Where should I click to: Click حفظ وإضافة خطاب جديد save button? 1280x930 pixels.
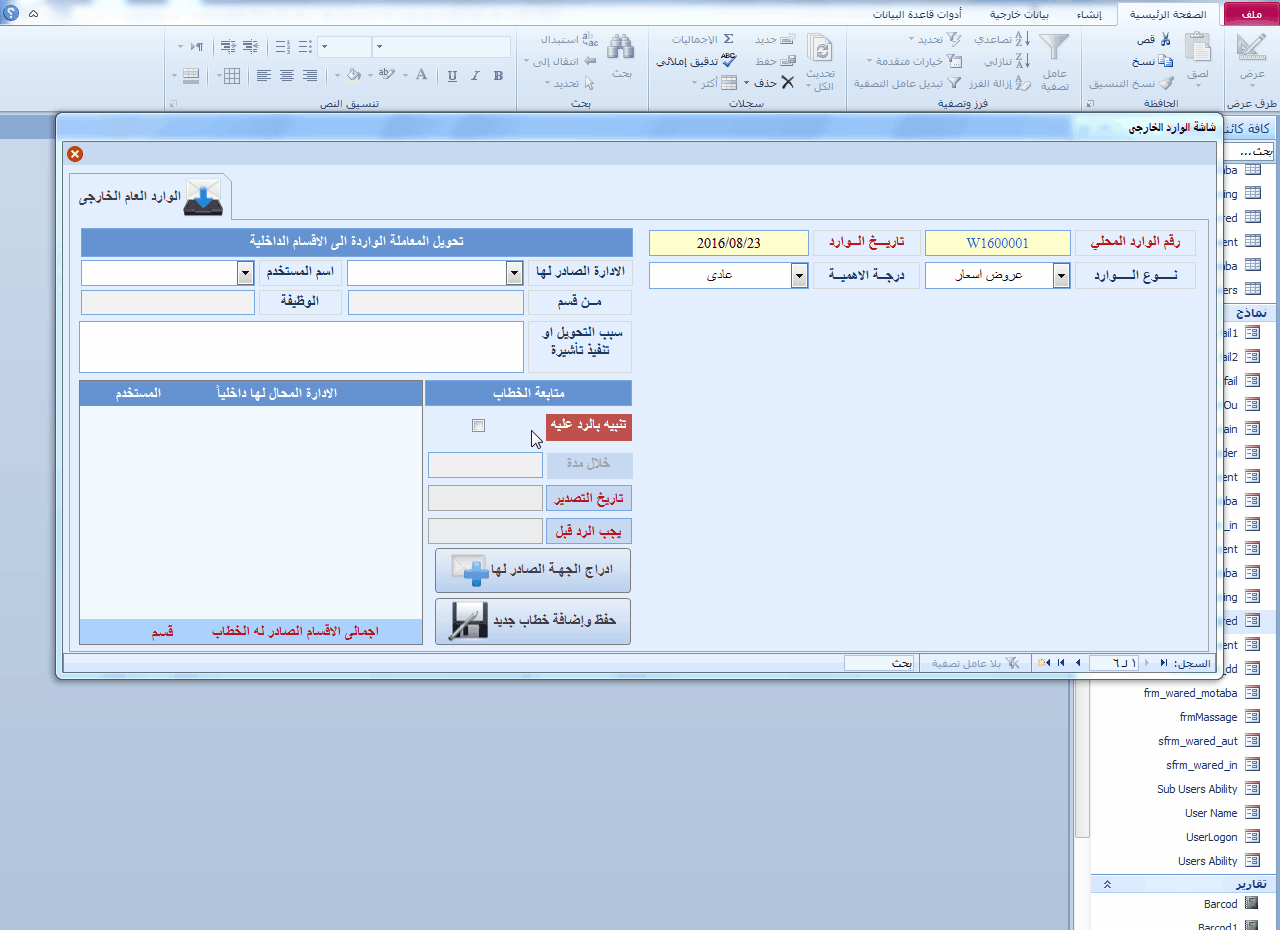point(533,621)
